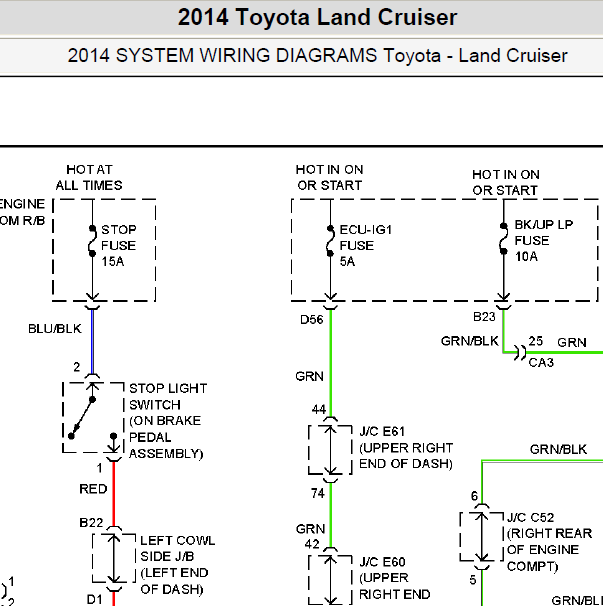Viewport: 603px width, 606px height.
Task: Click the GRN label right of pin 25
Action: click(x=572, y=342)
